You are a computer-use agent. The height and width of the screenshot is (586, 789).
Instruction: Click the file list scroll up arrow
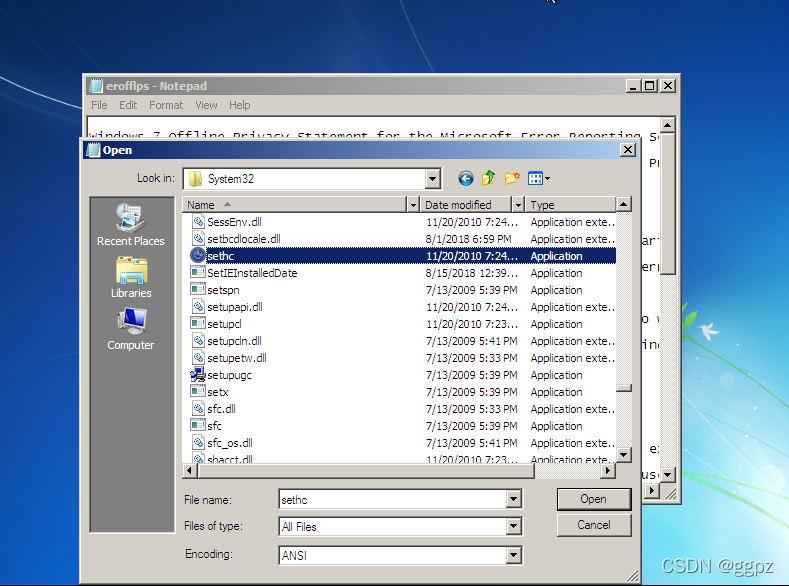tap(624, 204)
